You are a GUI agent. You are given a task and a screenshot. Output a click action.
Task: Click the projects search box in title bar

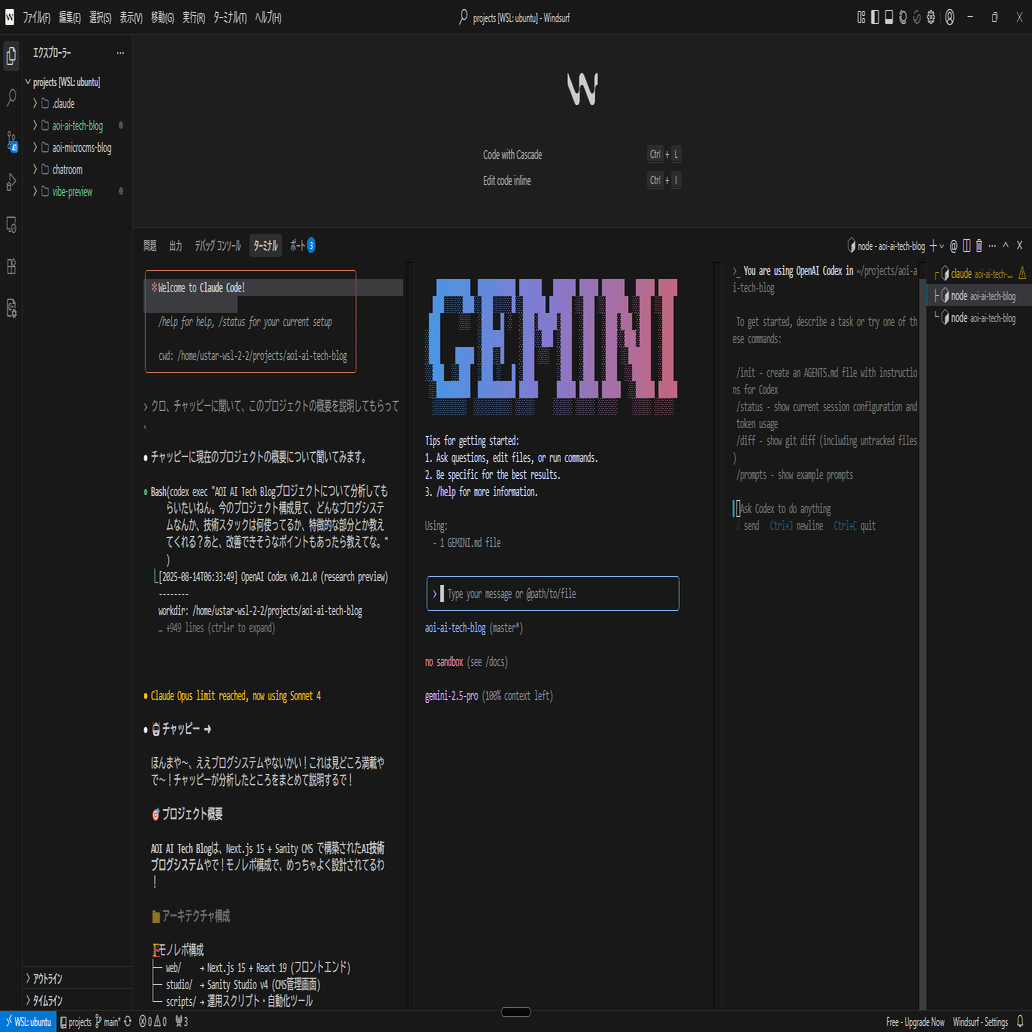[515, 18]
